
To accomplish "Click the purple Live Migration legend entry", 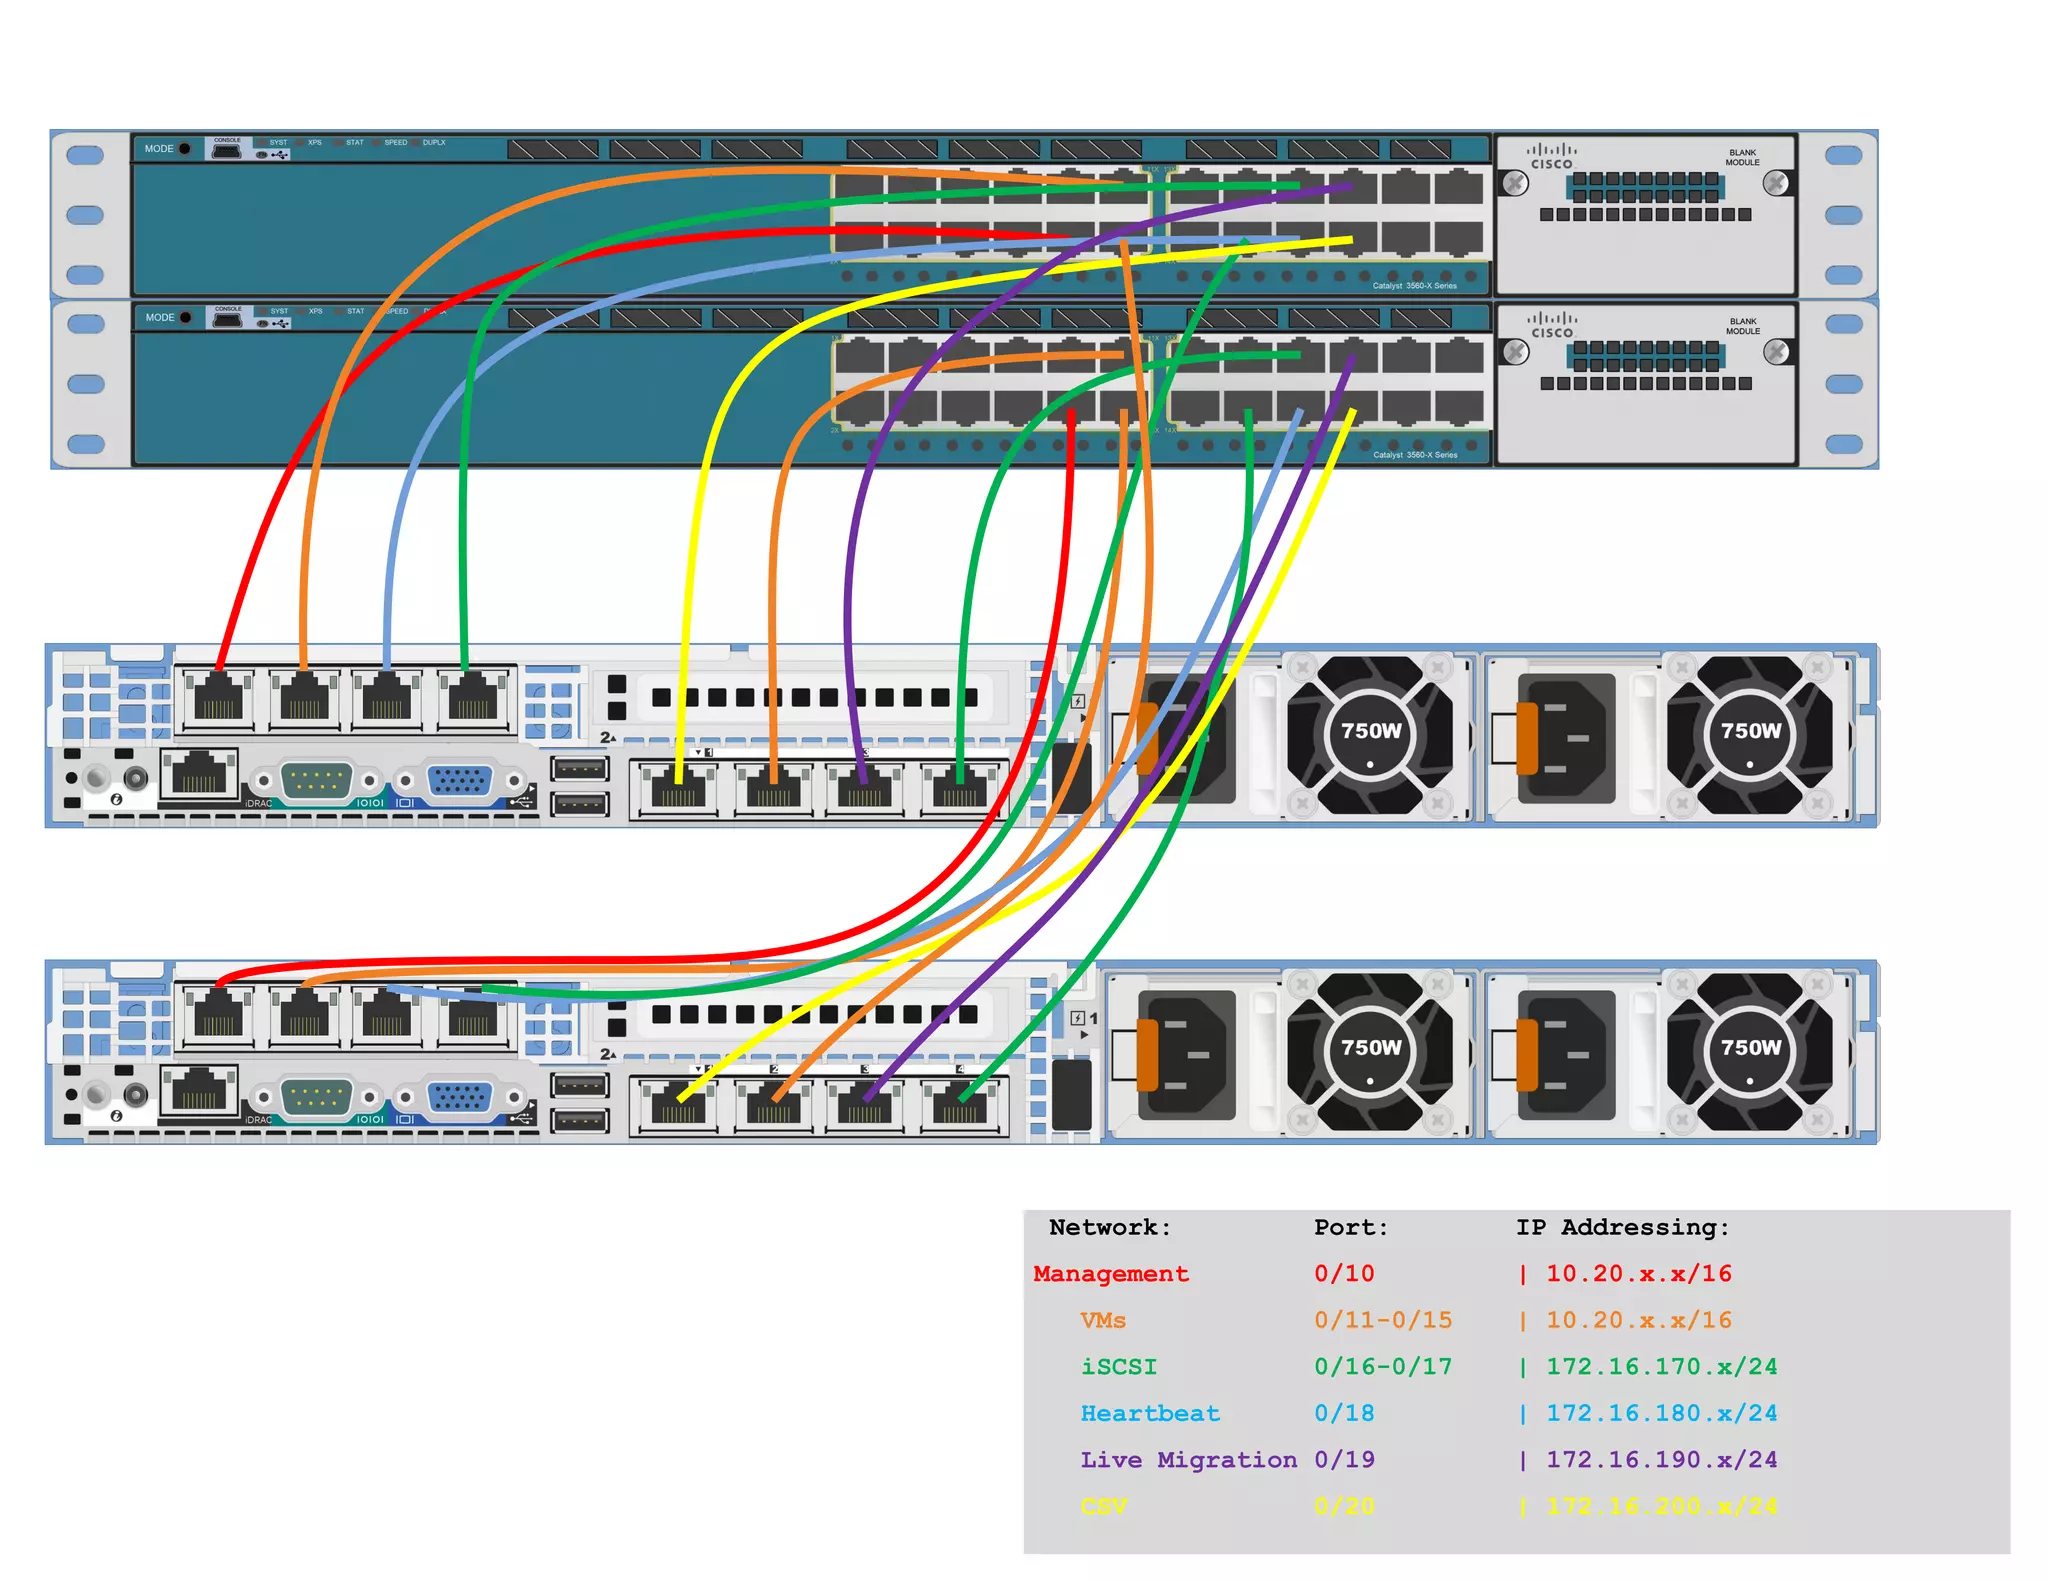I will pos(1187,1460).
